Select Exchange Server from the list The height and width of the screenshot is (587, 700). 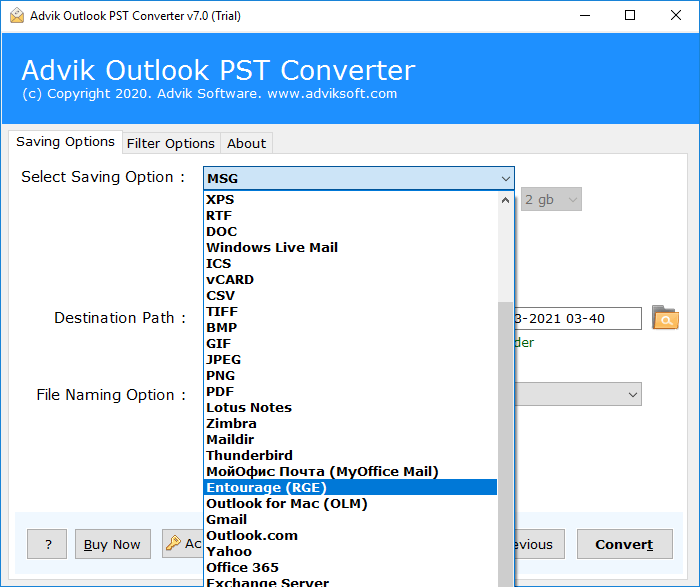pos(350,582)
